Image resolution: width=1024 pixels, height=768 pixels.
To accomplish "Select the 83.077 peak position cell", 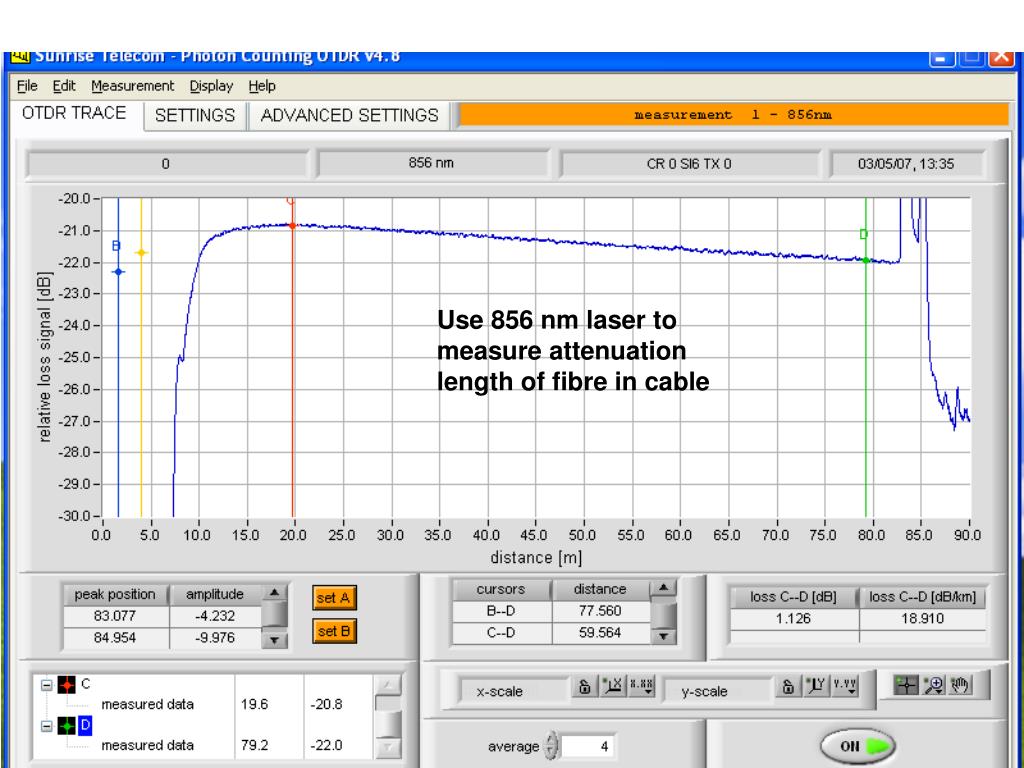I will click(x=115, y=616).
